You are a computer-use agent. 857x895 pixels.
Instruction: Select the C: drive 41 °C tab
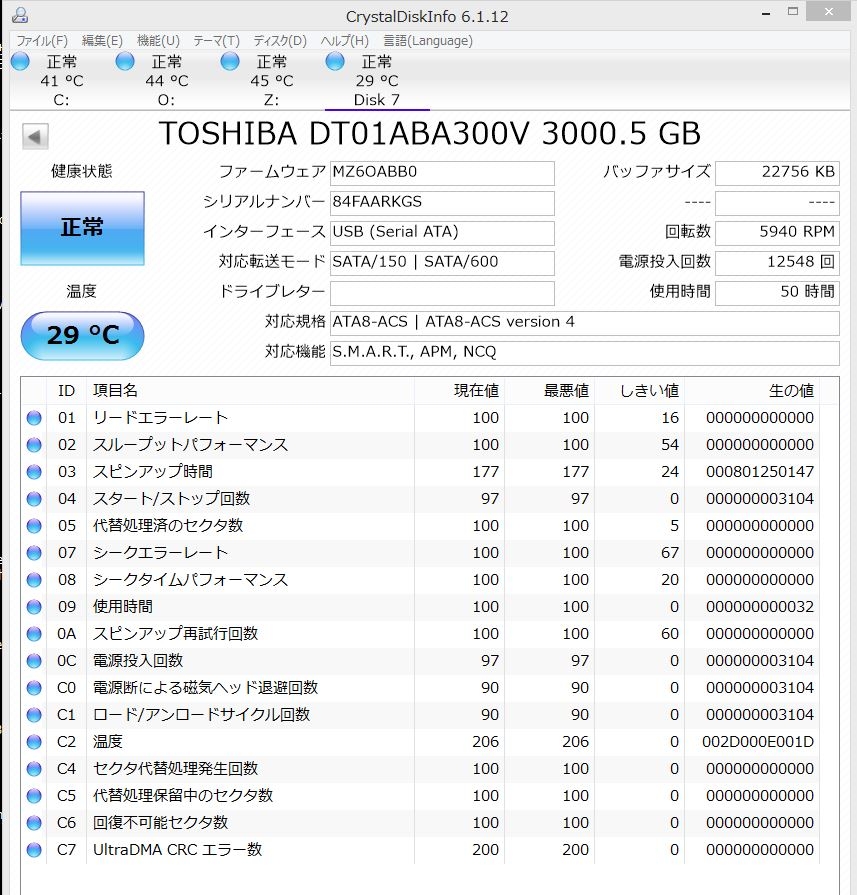pos(62,80)
